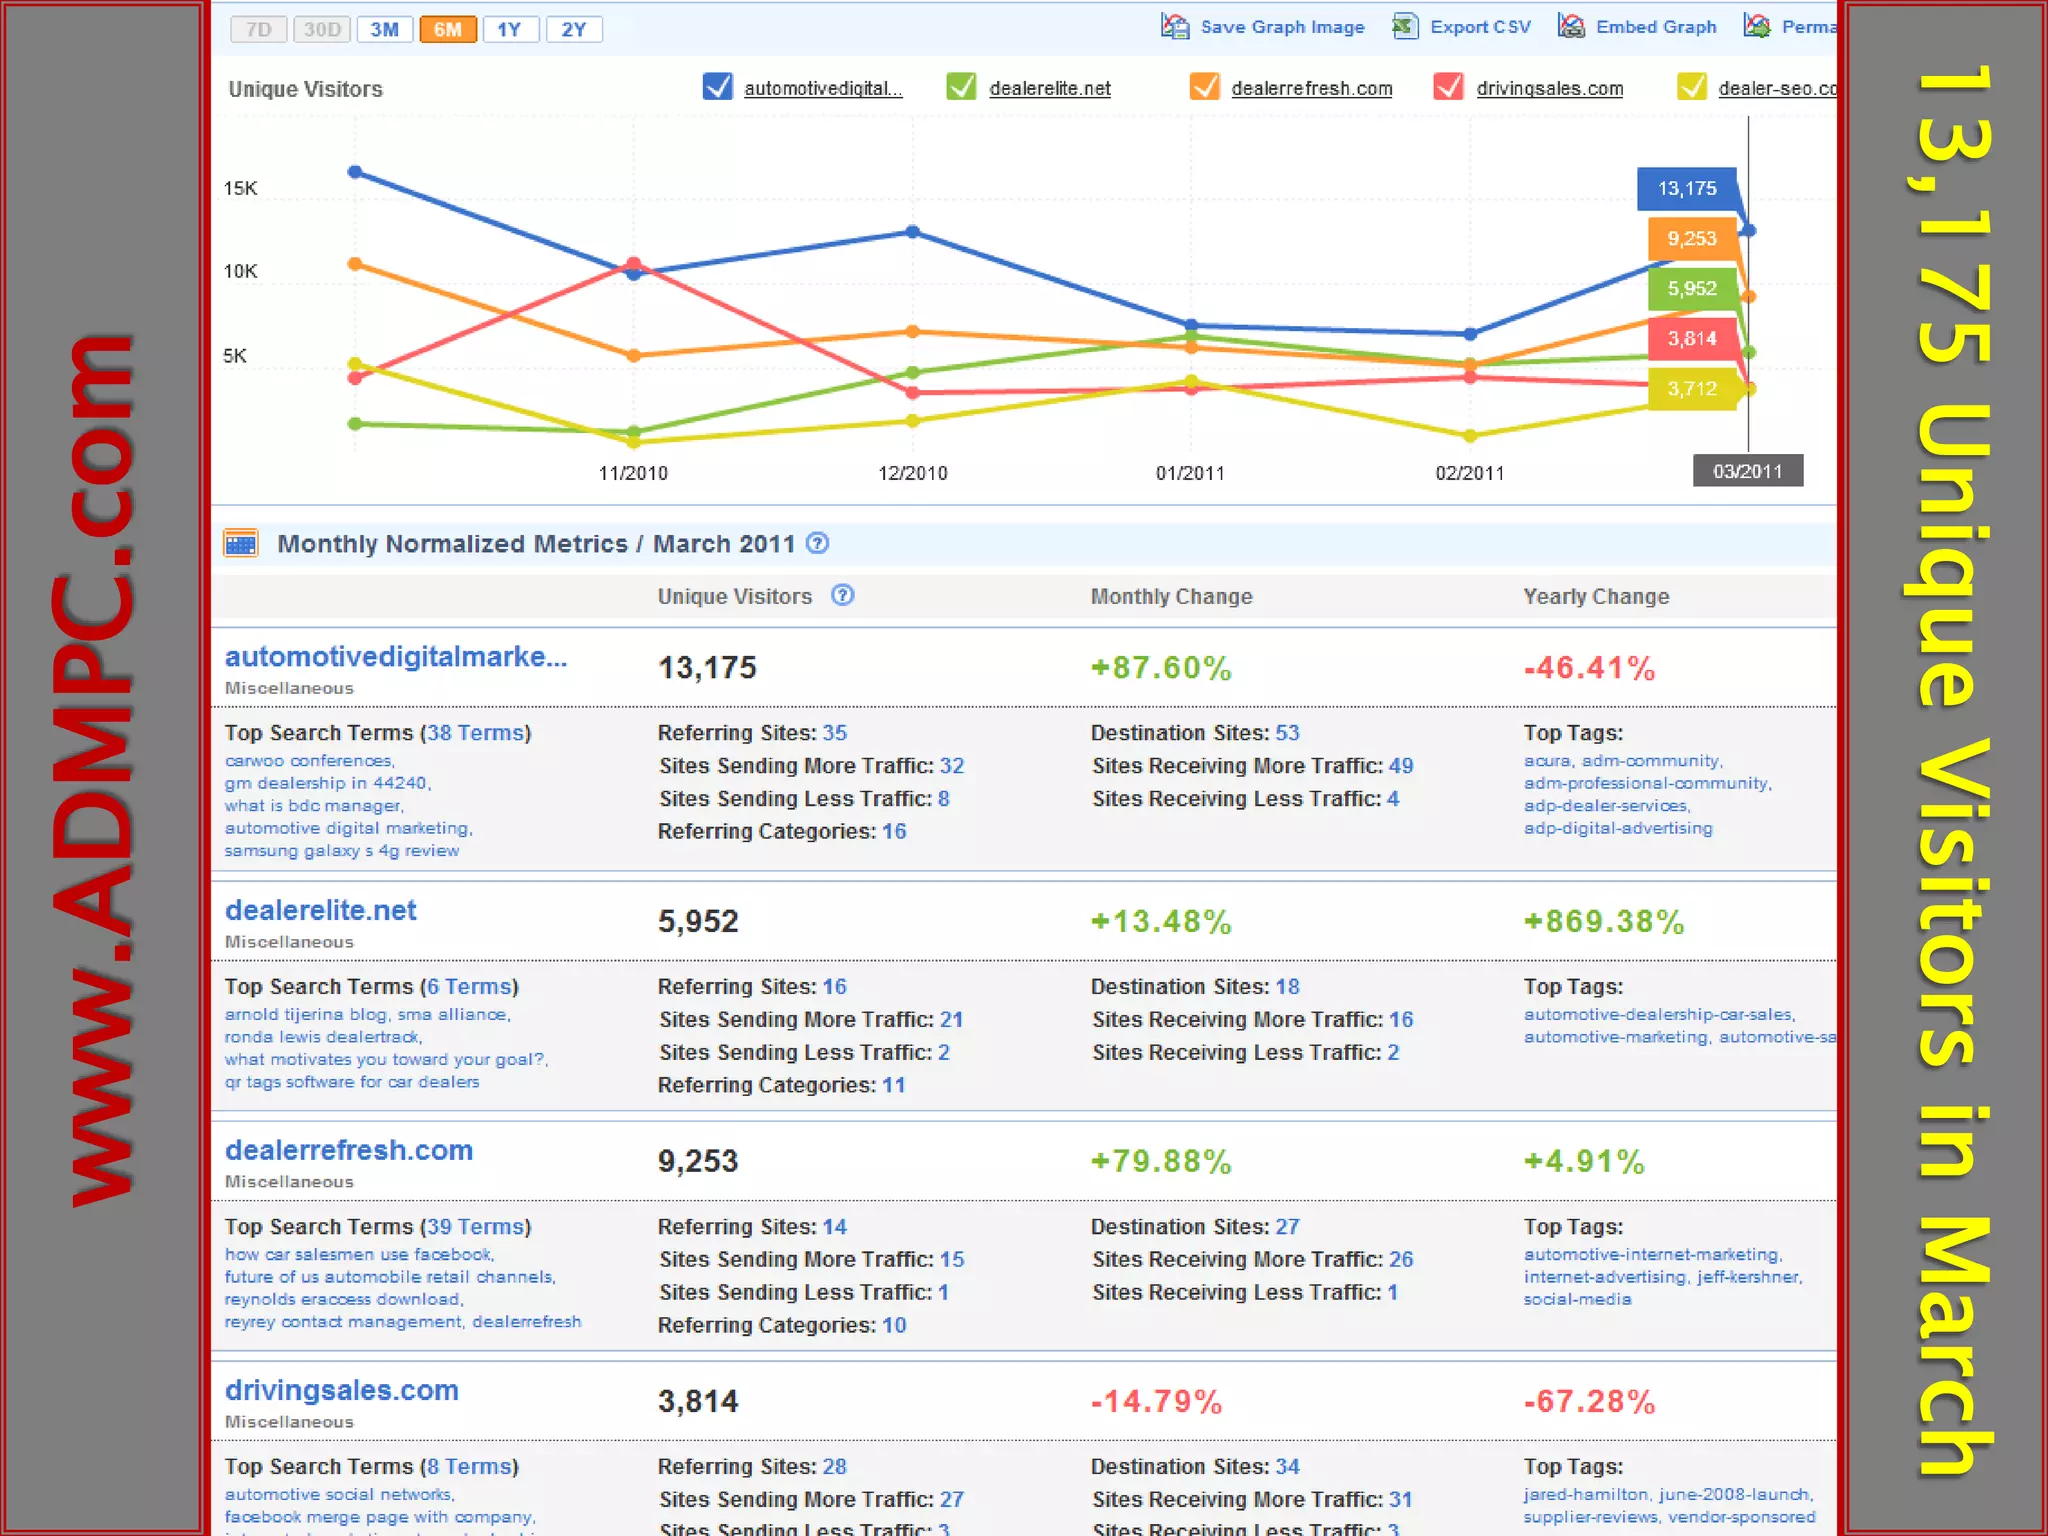Click the blue 13,175 data label on graph
The image size is (2048, 1536).
coord(1686,189)
